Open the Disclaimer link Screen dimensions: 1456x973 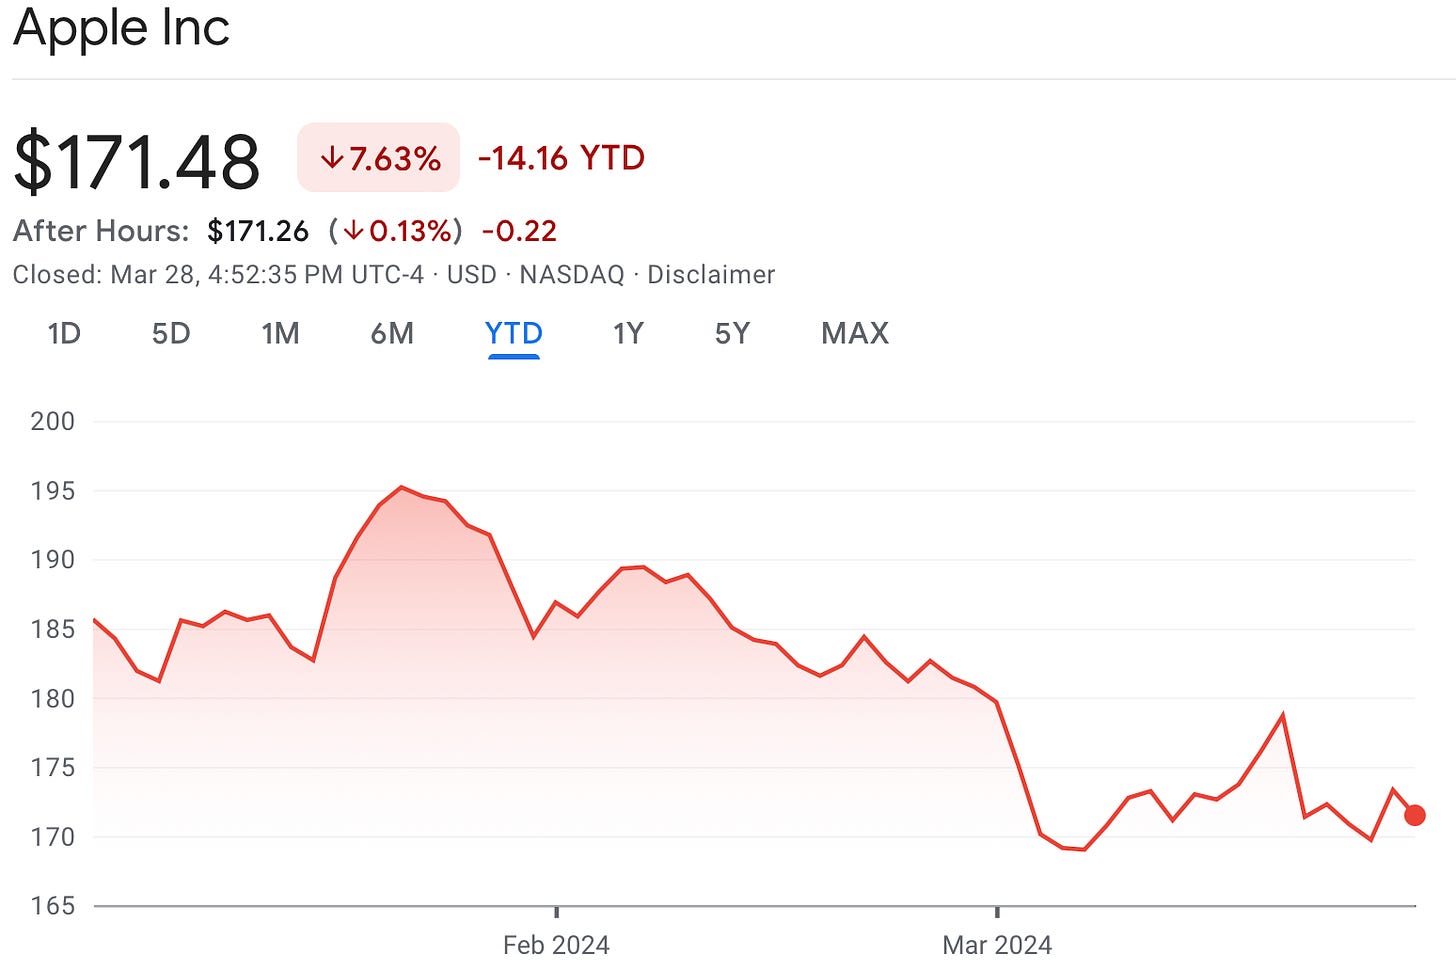(711, 275)
